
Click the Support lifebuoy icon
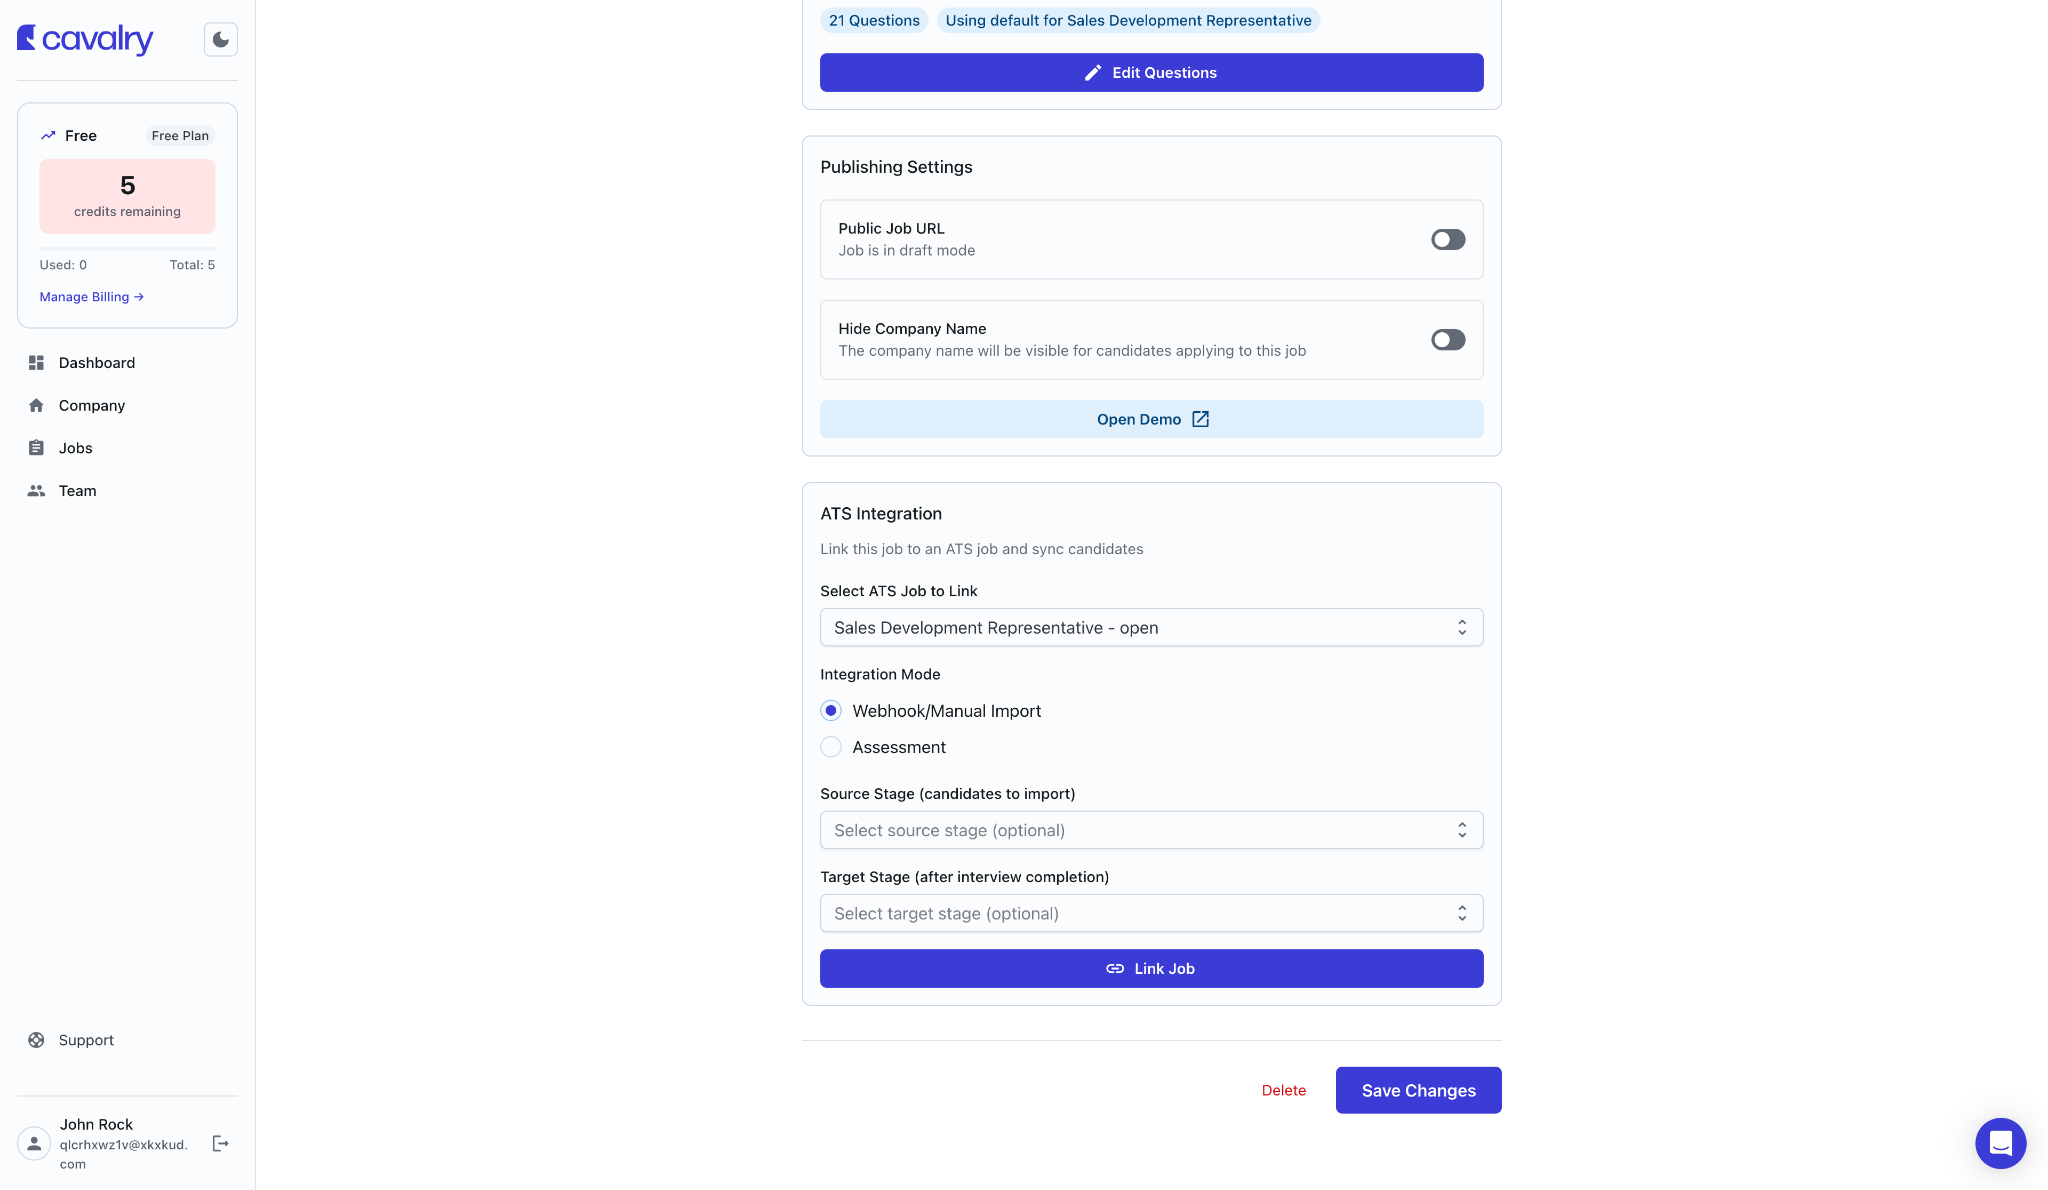[x=36, y=1040]
